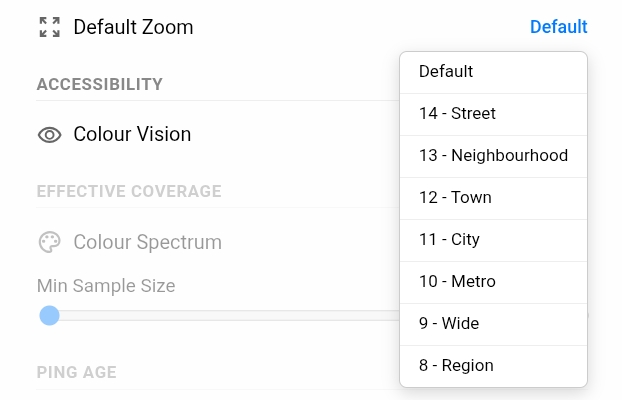The height and width of the screenshot is (400, 622).
Task: Open the blue Default zoom dropdown value
Action: (x=558, y=27)
